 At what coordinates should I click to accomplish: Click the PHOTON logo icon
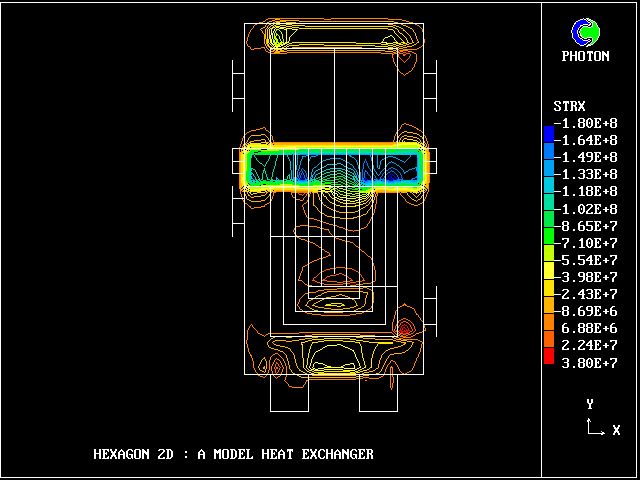[584, 33]
